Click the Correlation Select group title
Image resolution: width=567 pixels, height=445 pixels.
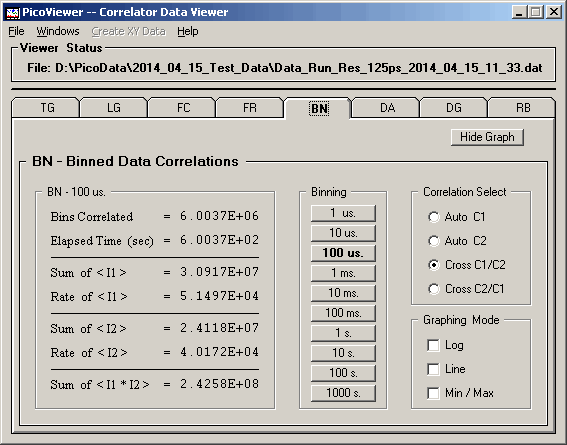coord(465,192)
